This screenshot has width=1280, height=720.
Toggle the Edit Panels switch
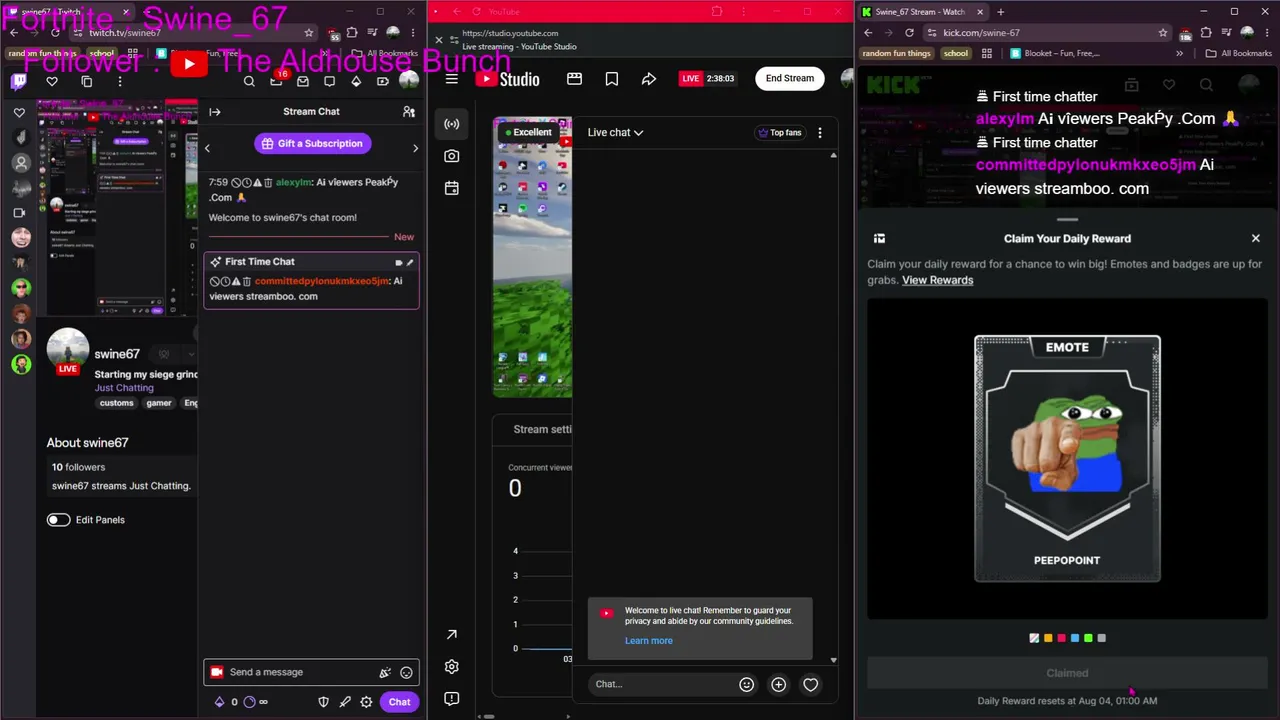coord(58,520)
